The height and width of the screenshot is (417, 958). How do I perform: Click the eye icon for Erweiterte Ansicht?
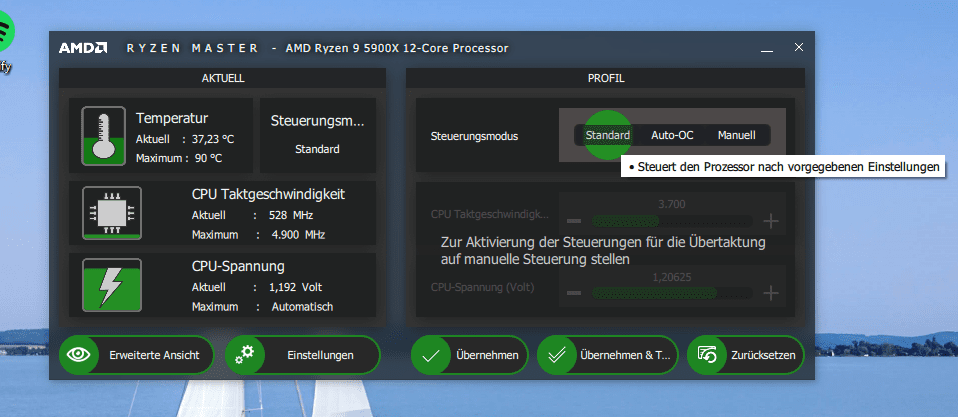(79, 355)
